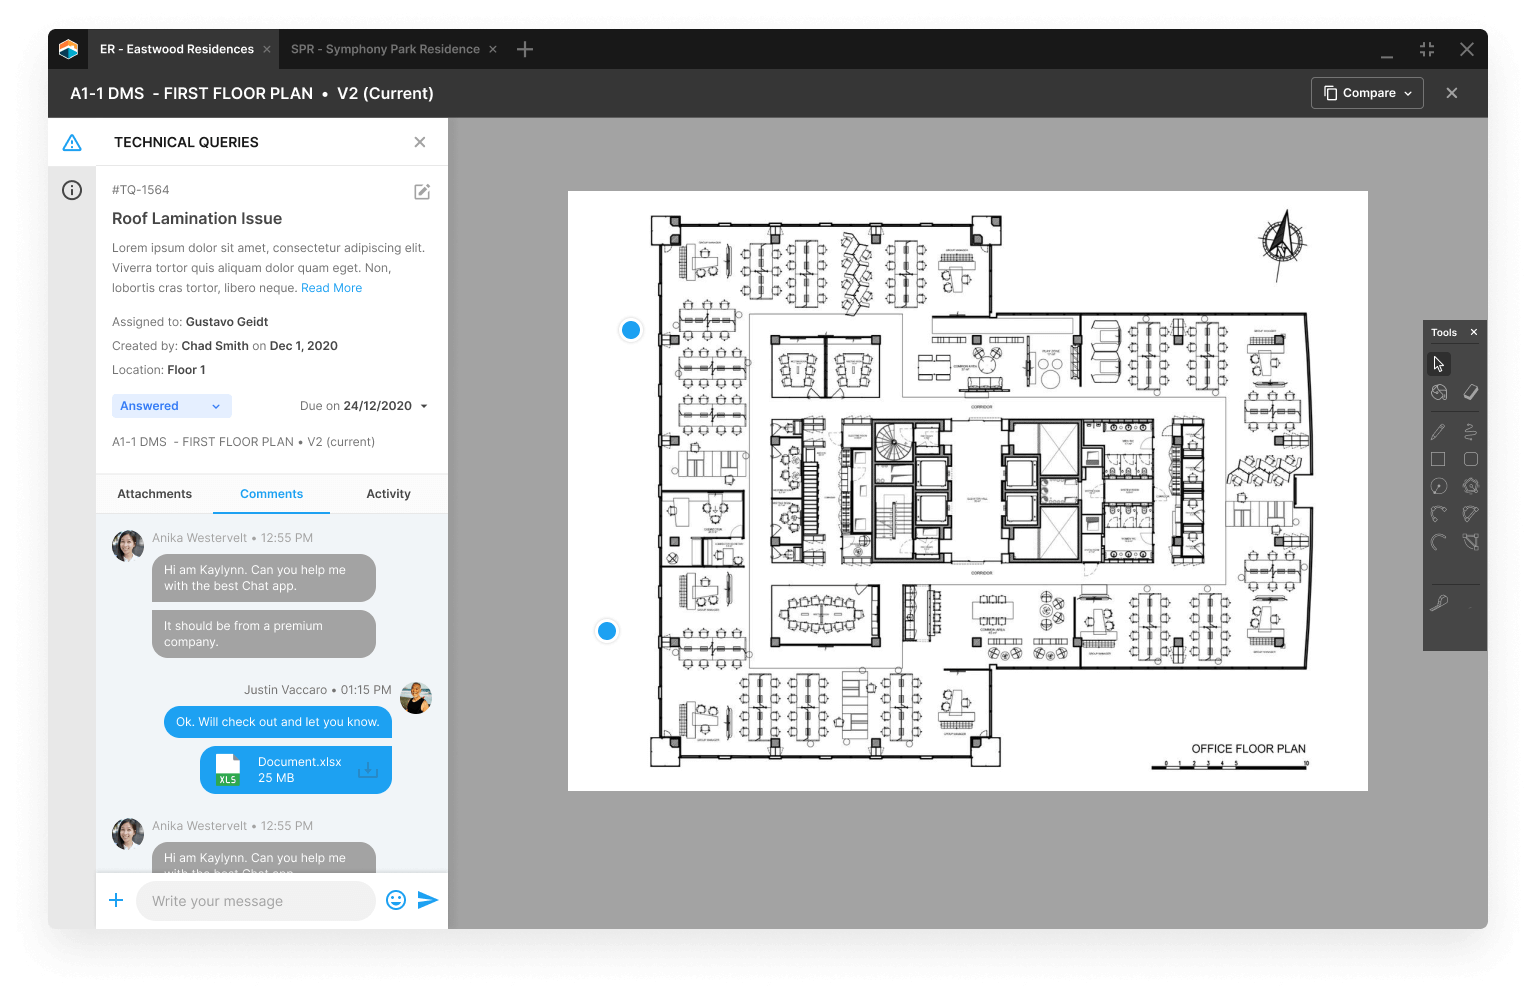Screen dimensions: 1536x996
Task: Open the info sidebar icon
Action: click(72, 190)
